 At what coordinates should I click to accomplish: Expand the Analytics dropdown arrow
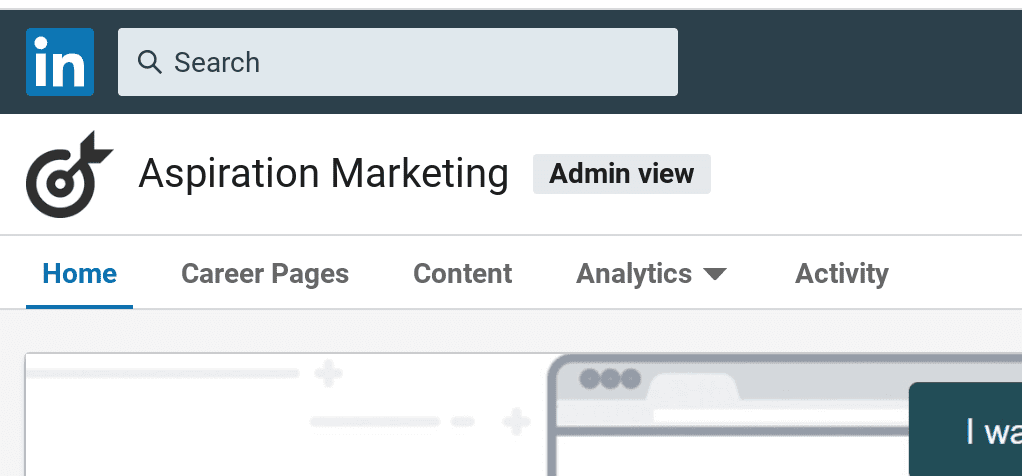click(x=715, y=275)
